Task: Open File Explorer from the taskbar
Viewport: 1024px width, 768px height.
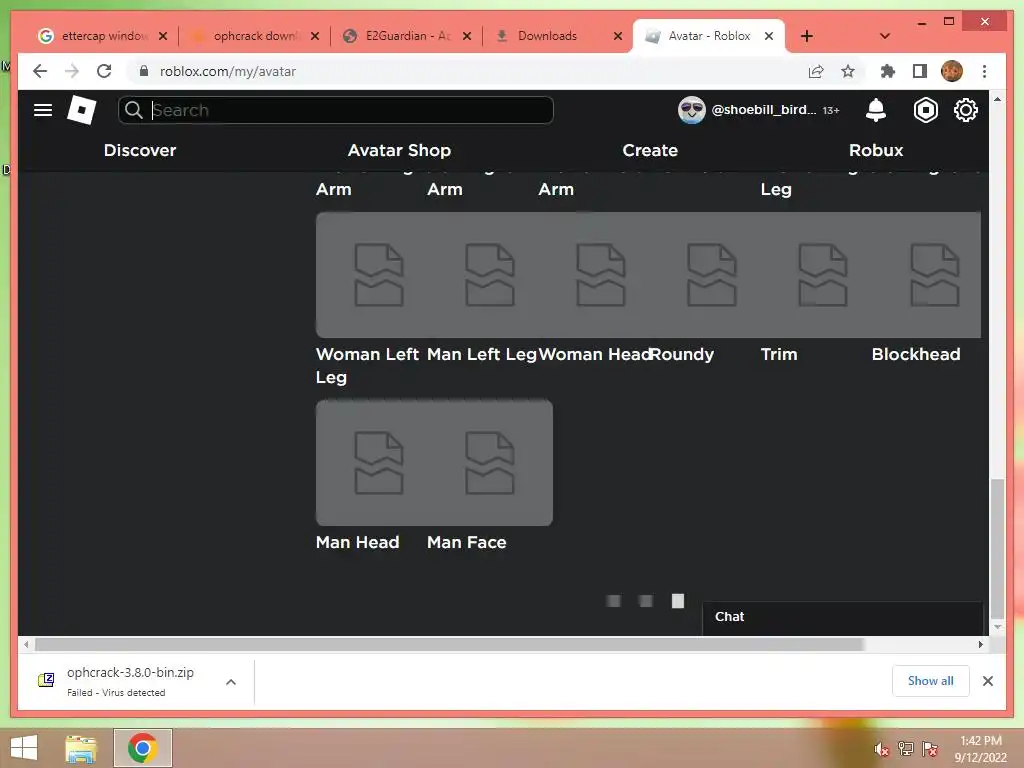Action: pos(81,748)
